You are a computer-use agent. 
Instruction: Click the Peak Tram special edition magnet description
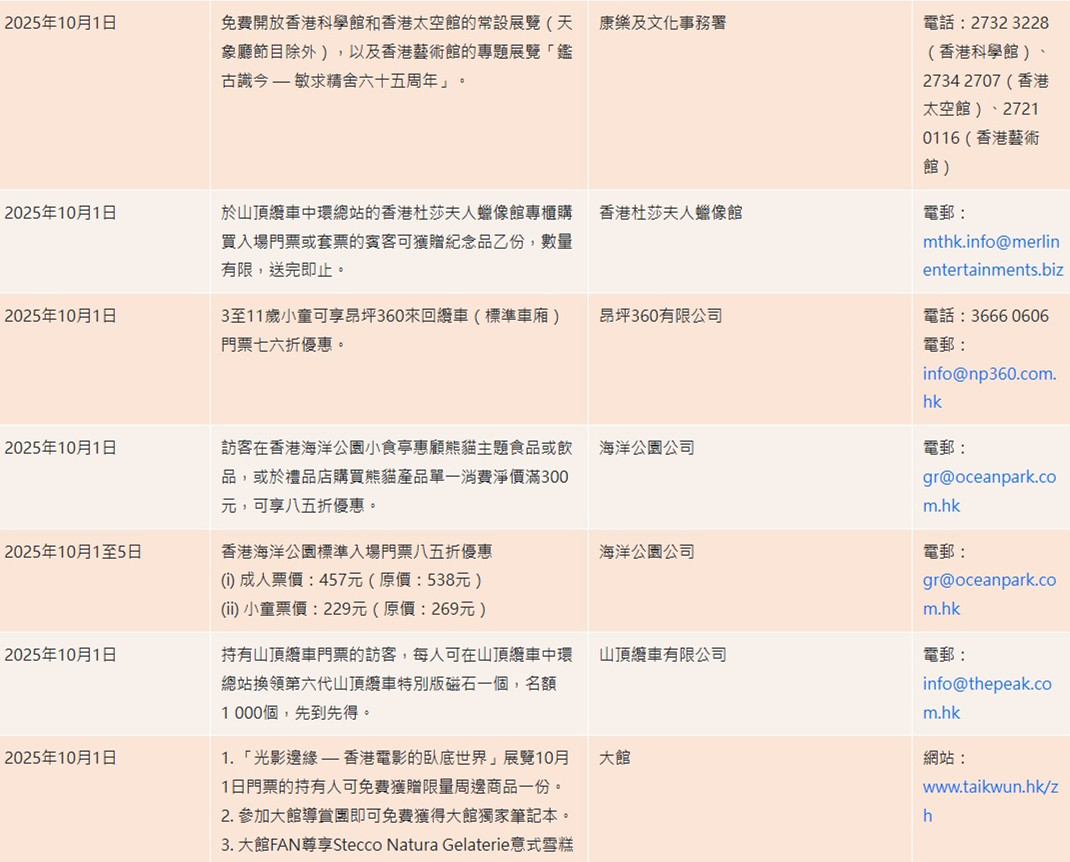(x=396, y=684)
